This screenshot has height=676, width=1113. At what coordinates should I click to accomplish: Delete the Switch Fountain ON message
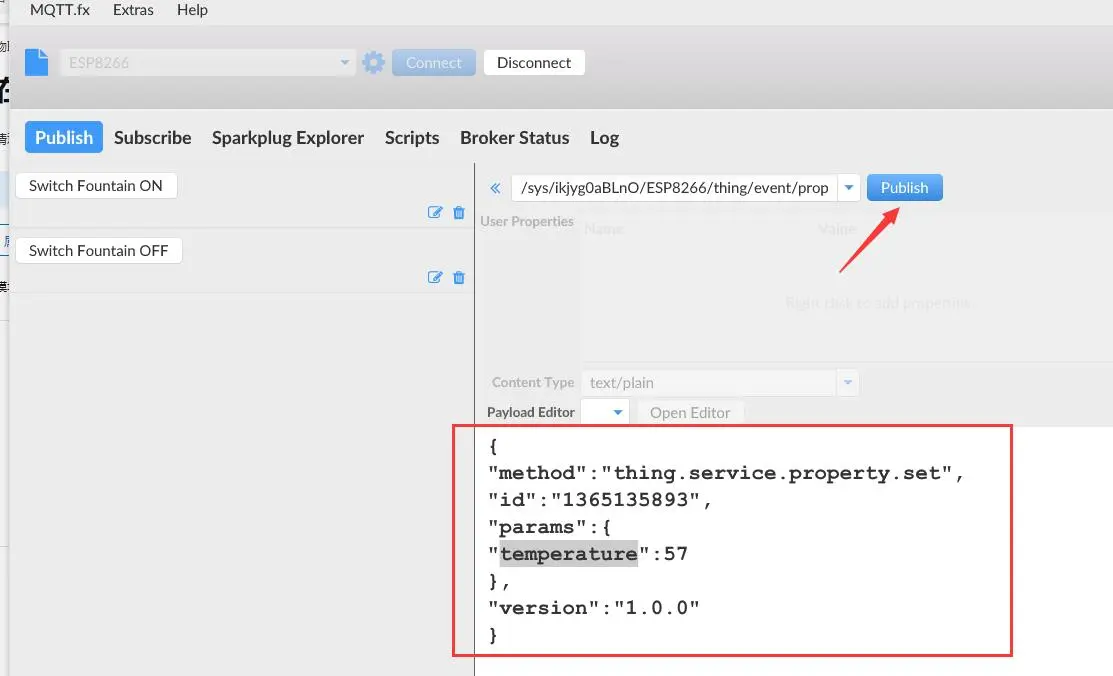(459, 212)
